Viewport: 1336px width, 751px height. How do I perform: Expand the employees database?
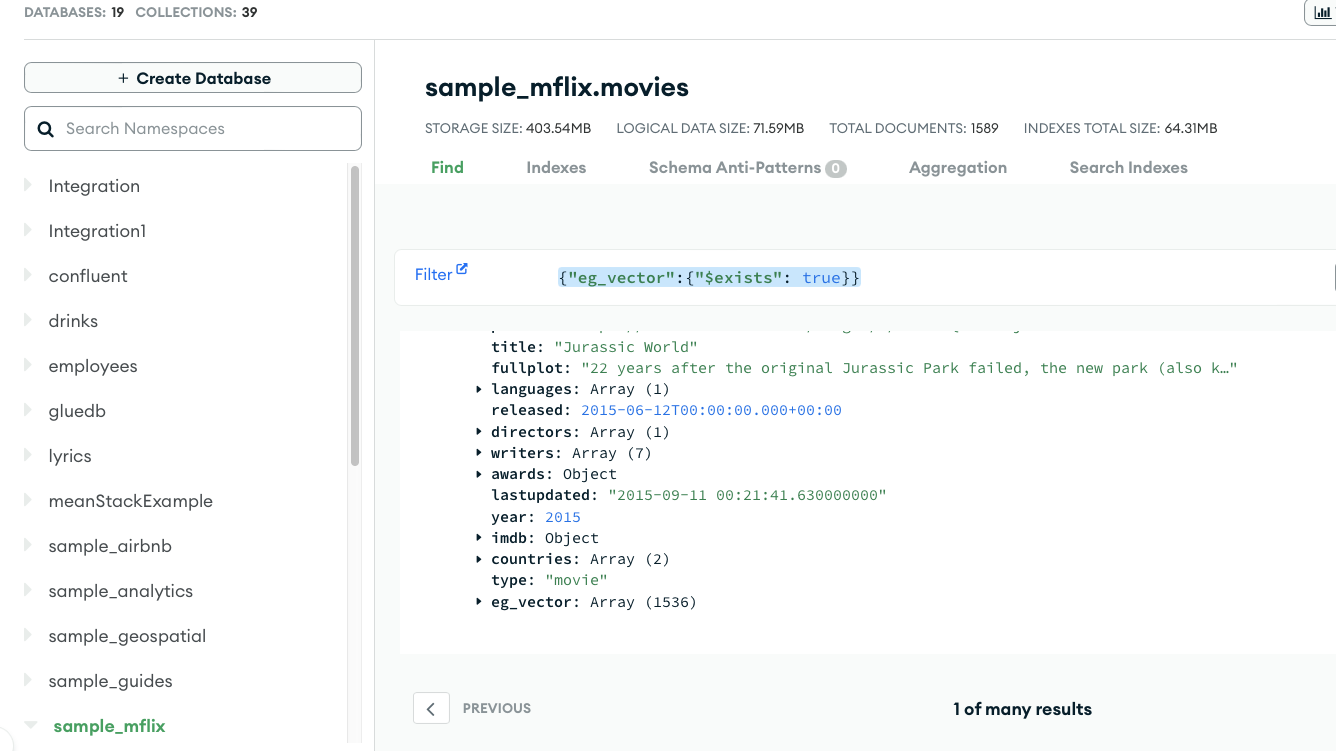tap(28, 365)
